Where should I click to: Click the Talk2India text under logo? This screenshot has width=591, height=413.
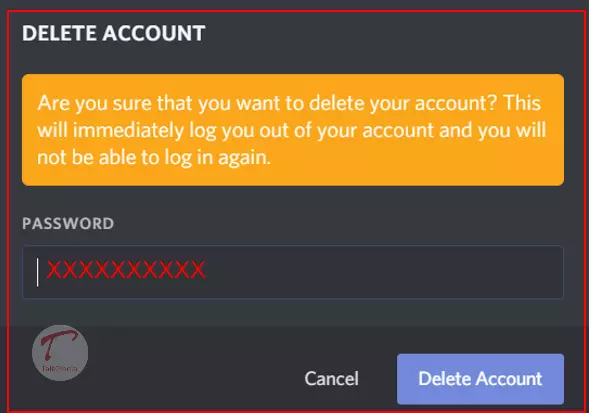[x=60, y=369]
